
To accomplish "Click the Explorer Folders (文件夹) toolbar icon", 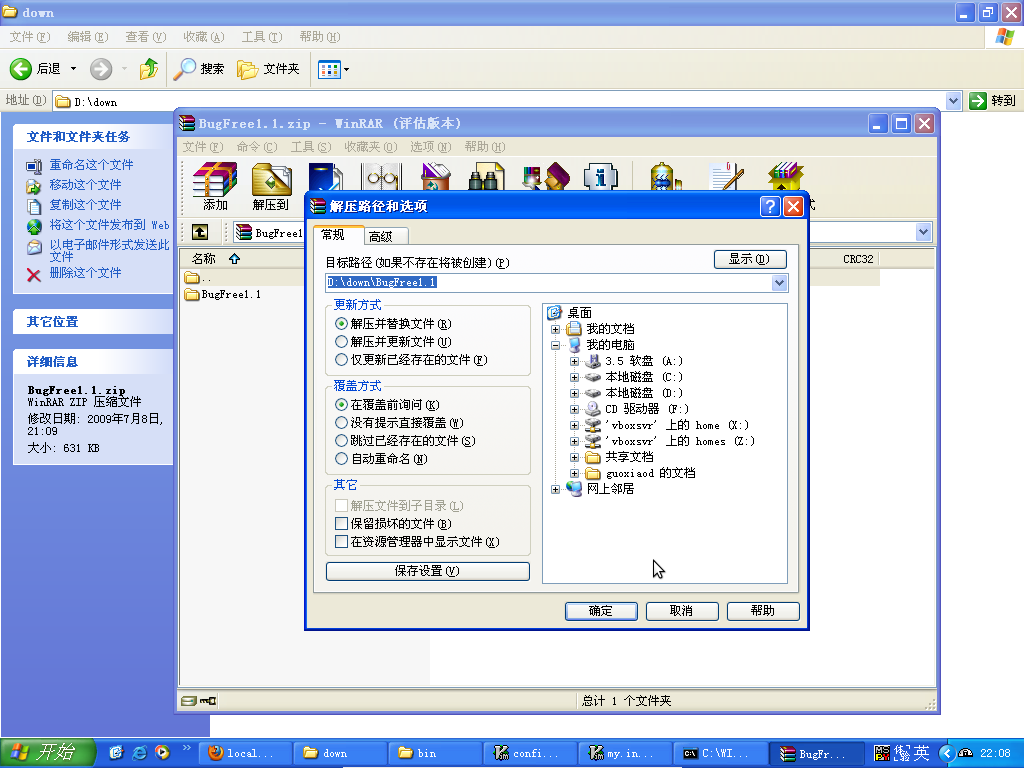I will pyautogui.click(x=247, y=69).
